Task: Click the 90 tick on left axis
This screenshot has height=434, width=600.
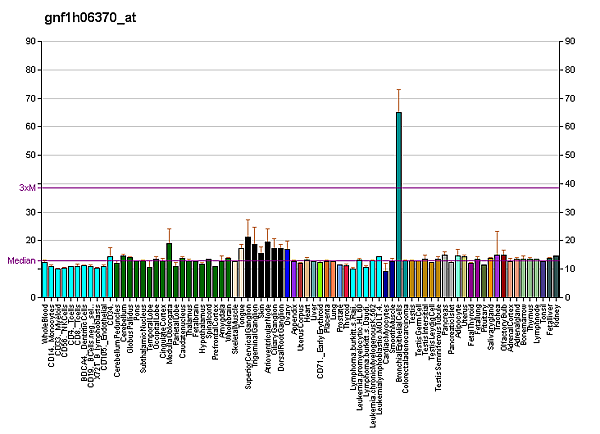Action: pyautogui.click(x=32, y=42)
